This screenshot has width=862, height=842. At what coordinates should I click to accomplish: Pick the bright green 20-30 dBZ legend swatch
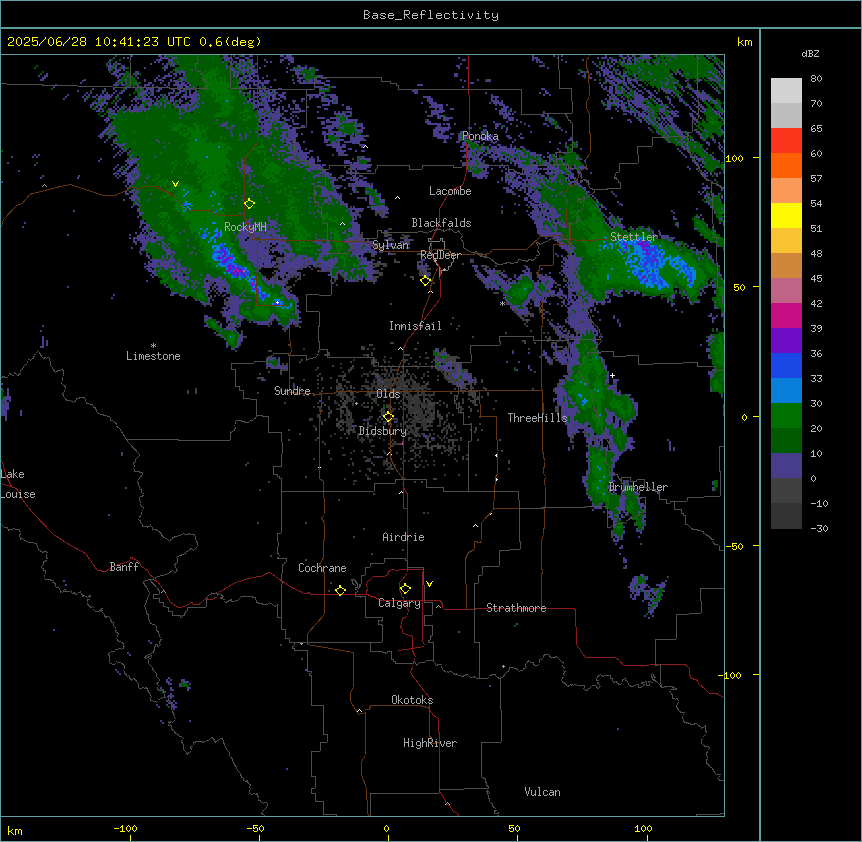click(x=786, y=416)
